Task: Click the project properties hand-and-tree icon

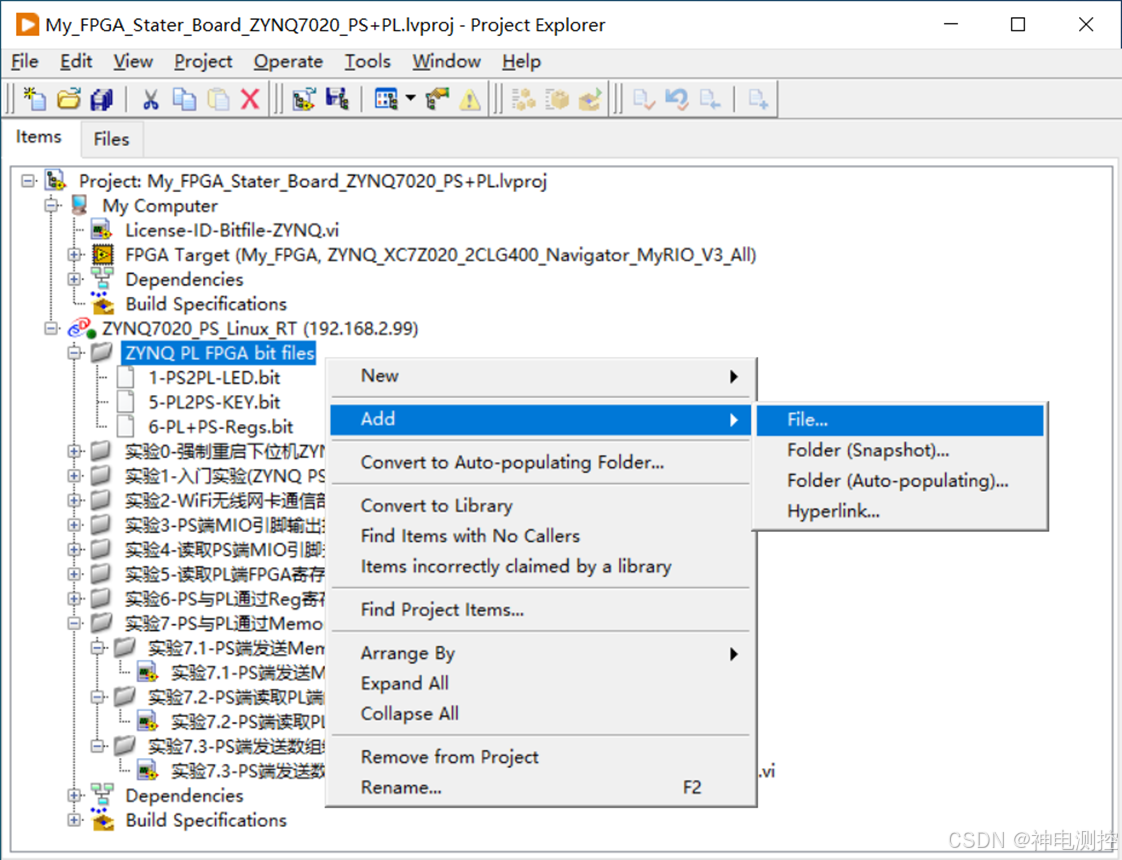Action: click(437, 99)
